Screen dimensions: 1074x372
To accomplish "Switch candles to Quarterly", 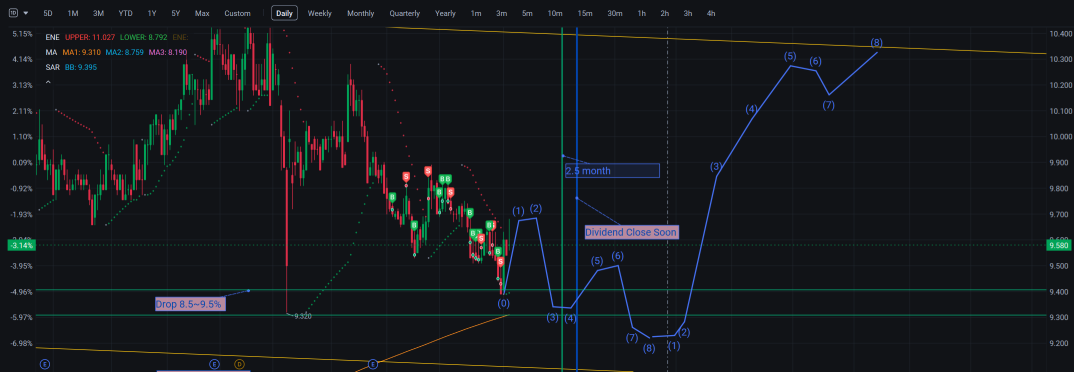I will (x=405, y=13).
